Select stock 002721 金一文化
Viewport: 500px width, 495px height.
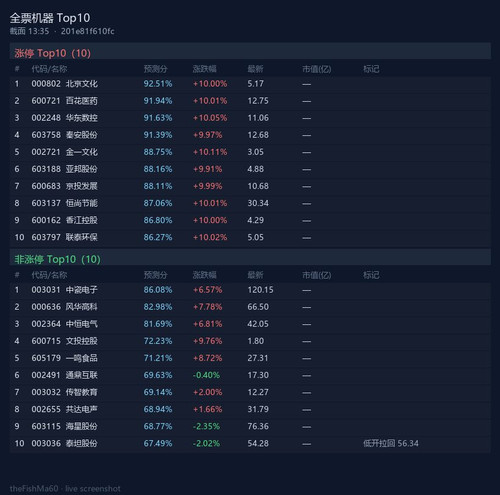click(x=64, y=152)
